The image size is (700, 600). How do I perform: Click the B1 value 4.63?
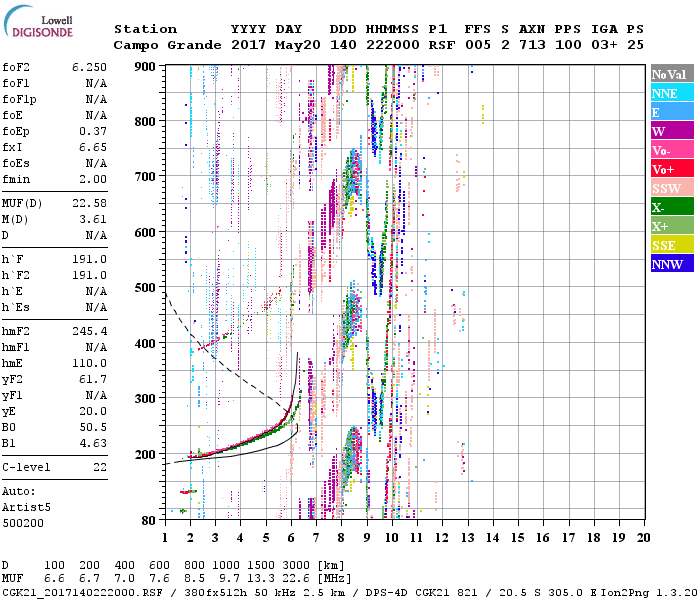pos(93,444)
